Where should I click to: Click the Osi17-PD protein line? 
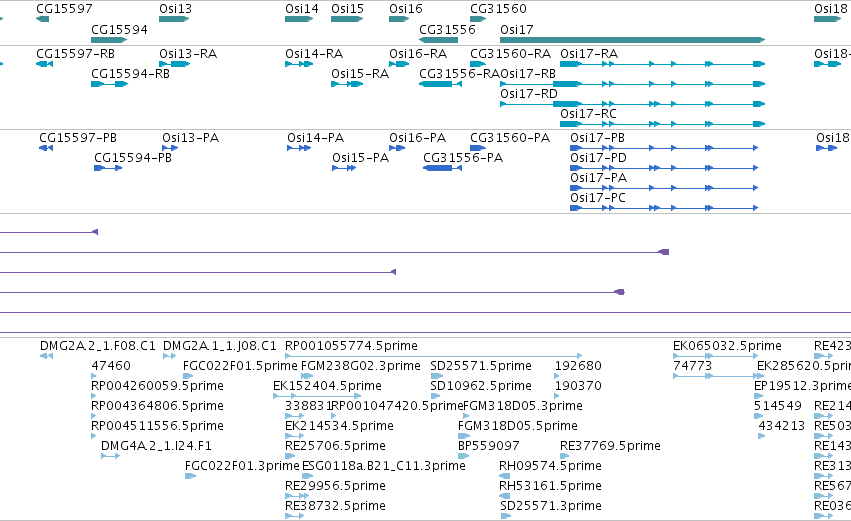point(664,168)
